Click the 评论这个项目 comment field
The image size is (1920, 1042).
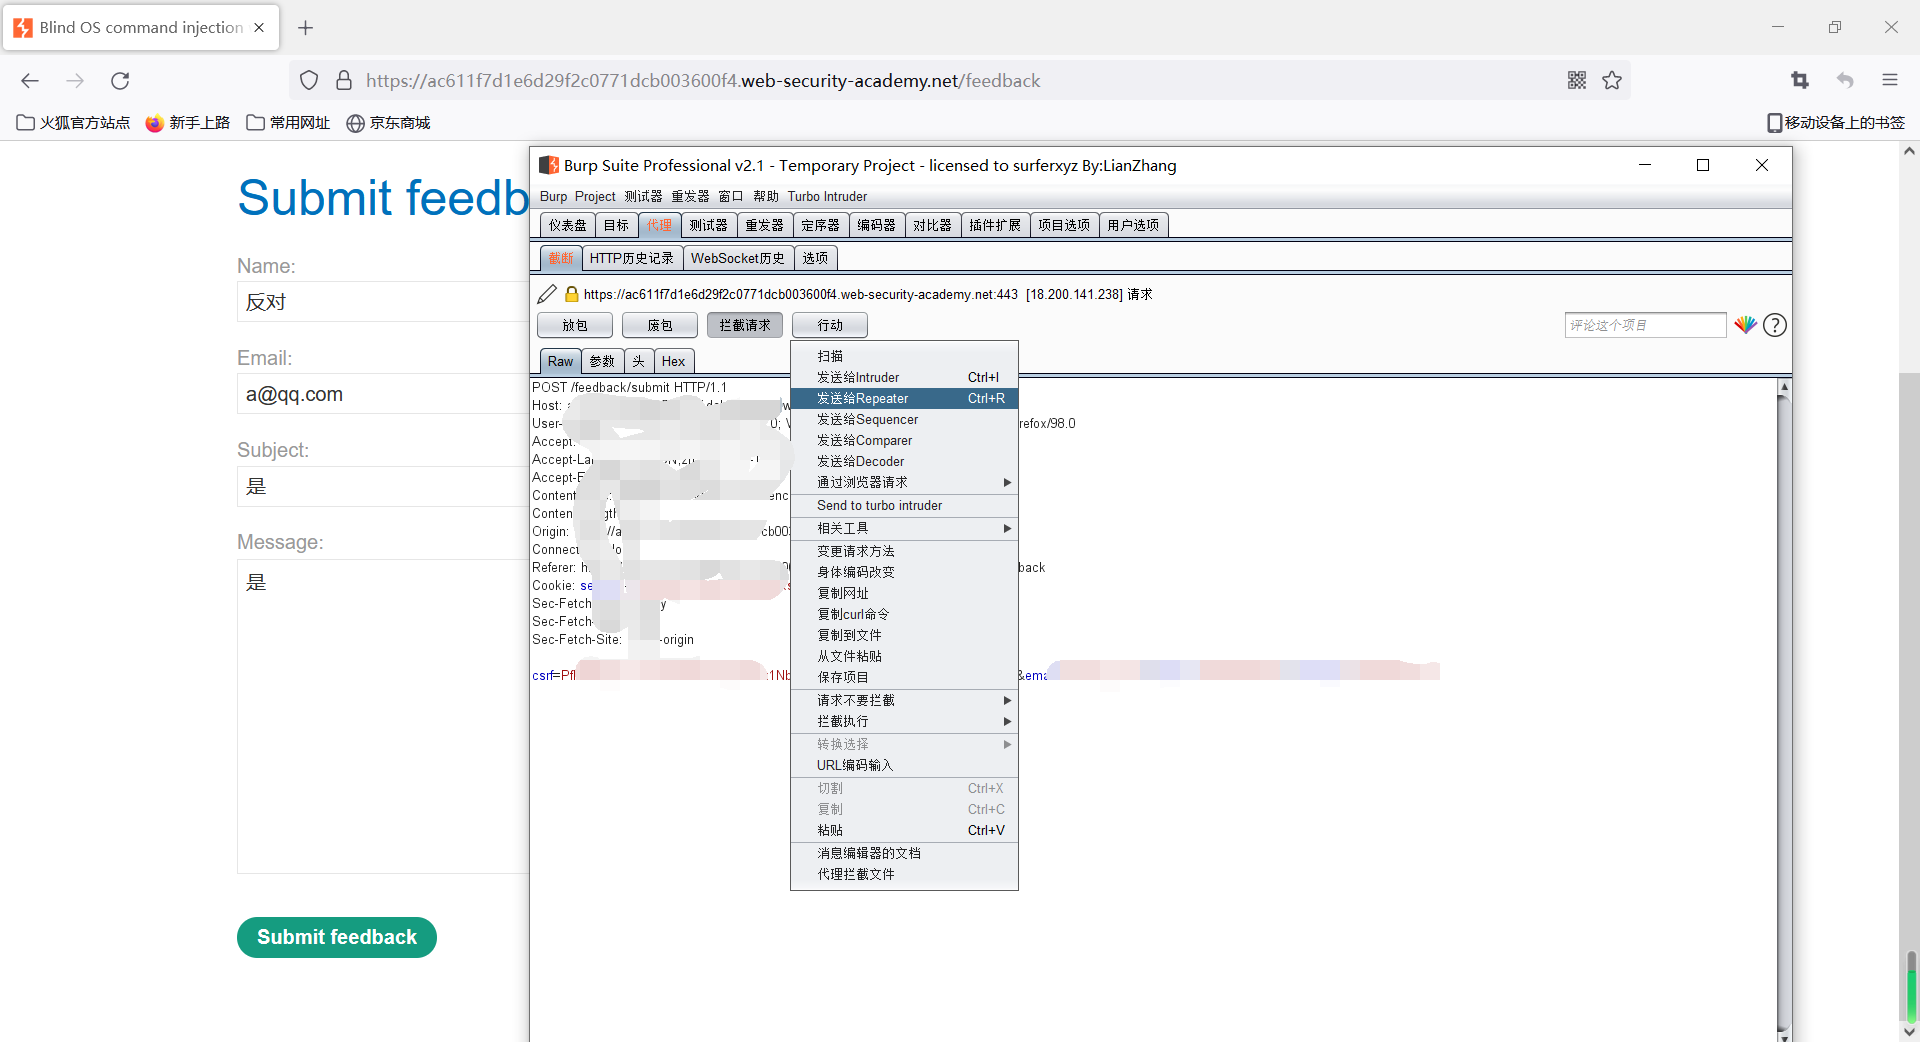pyautogui.click(x=1645, y=325)
